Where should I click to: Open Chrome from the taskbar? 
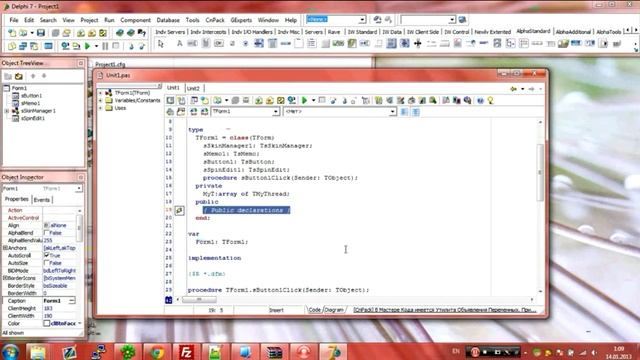coord(157,352)
